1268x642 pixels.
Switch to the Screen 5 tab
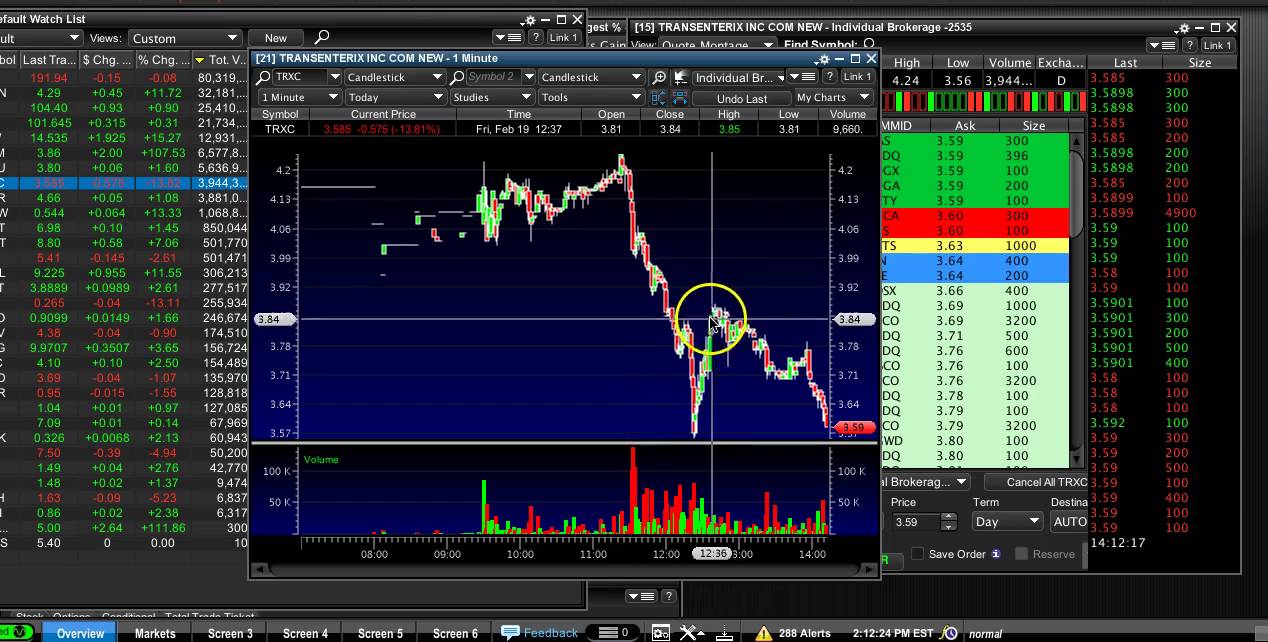pyautogui.click(x=380, y=633)
